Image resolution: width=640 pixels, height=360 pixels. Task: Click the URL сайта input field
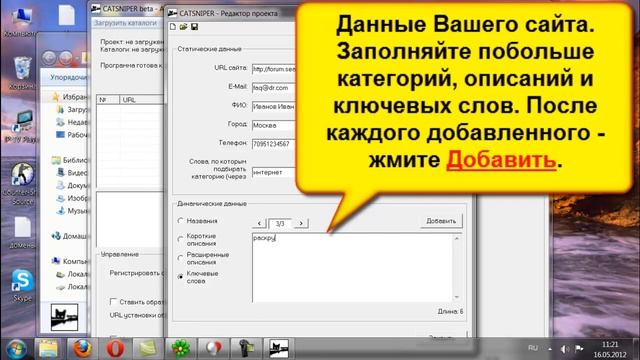pos(273,69)
